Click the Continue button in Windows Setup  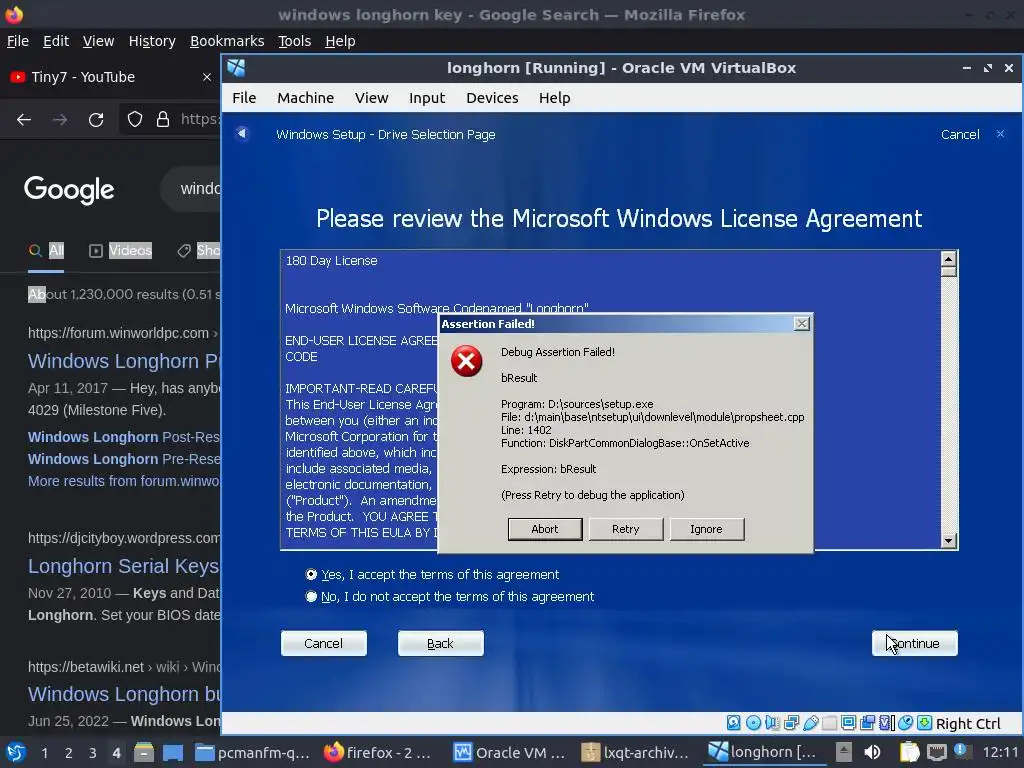point(914,643)
